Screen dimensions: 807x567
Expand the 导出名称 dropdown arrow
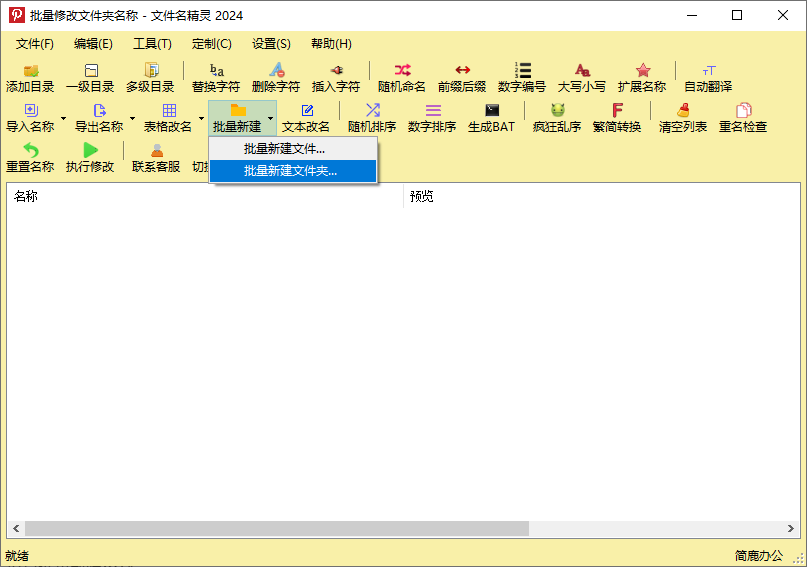133,118
